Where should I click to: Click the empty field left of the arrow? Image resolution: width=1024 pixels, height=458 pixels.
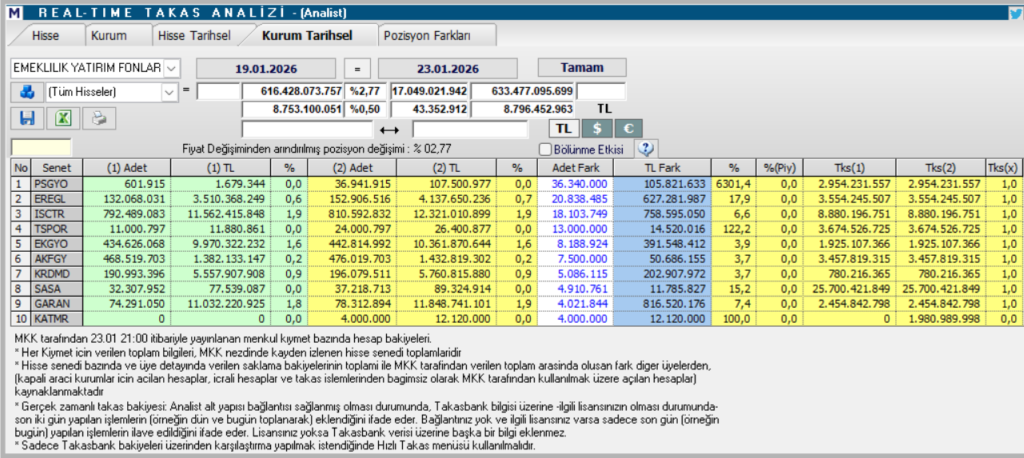click(x=307, y=129)
